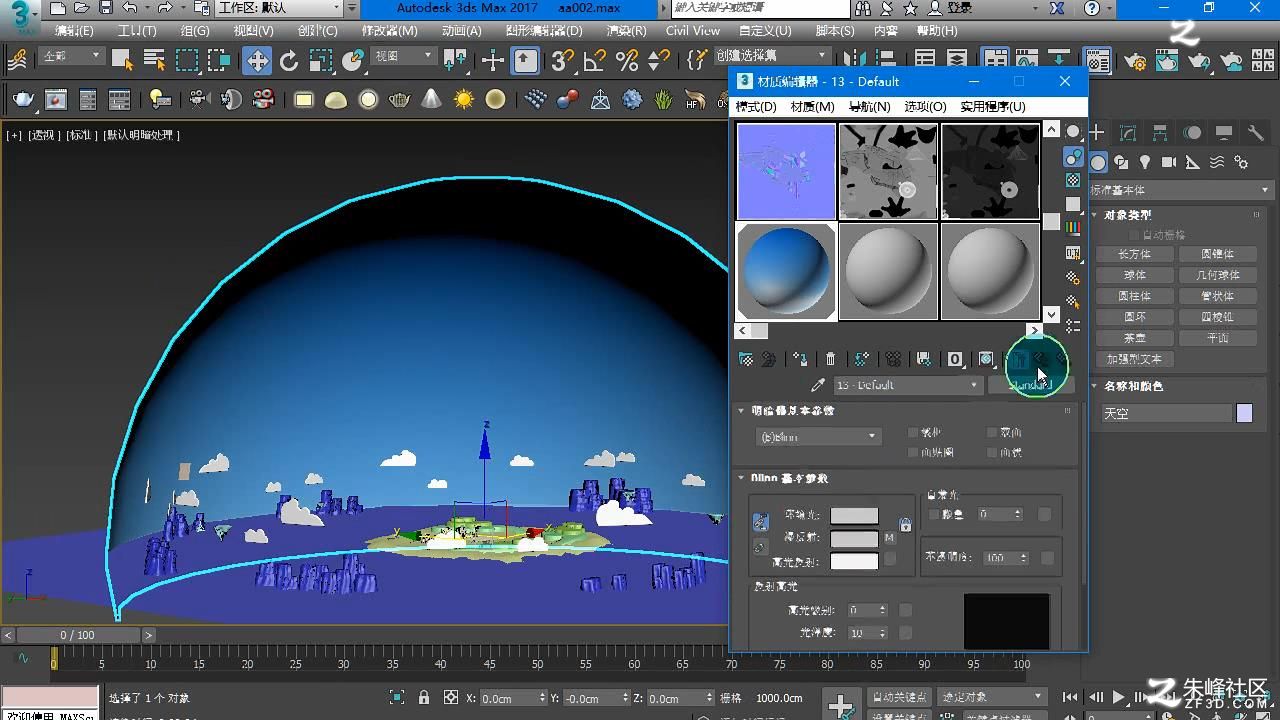The width and height of the screenshot is (1280, 720).
Task: Select the Rotate tool
Action: [289, 61]
